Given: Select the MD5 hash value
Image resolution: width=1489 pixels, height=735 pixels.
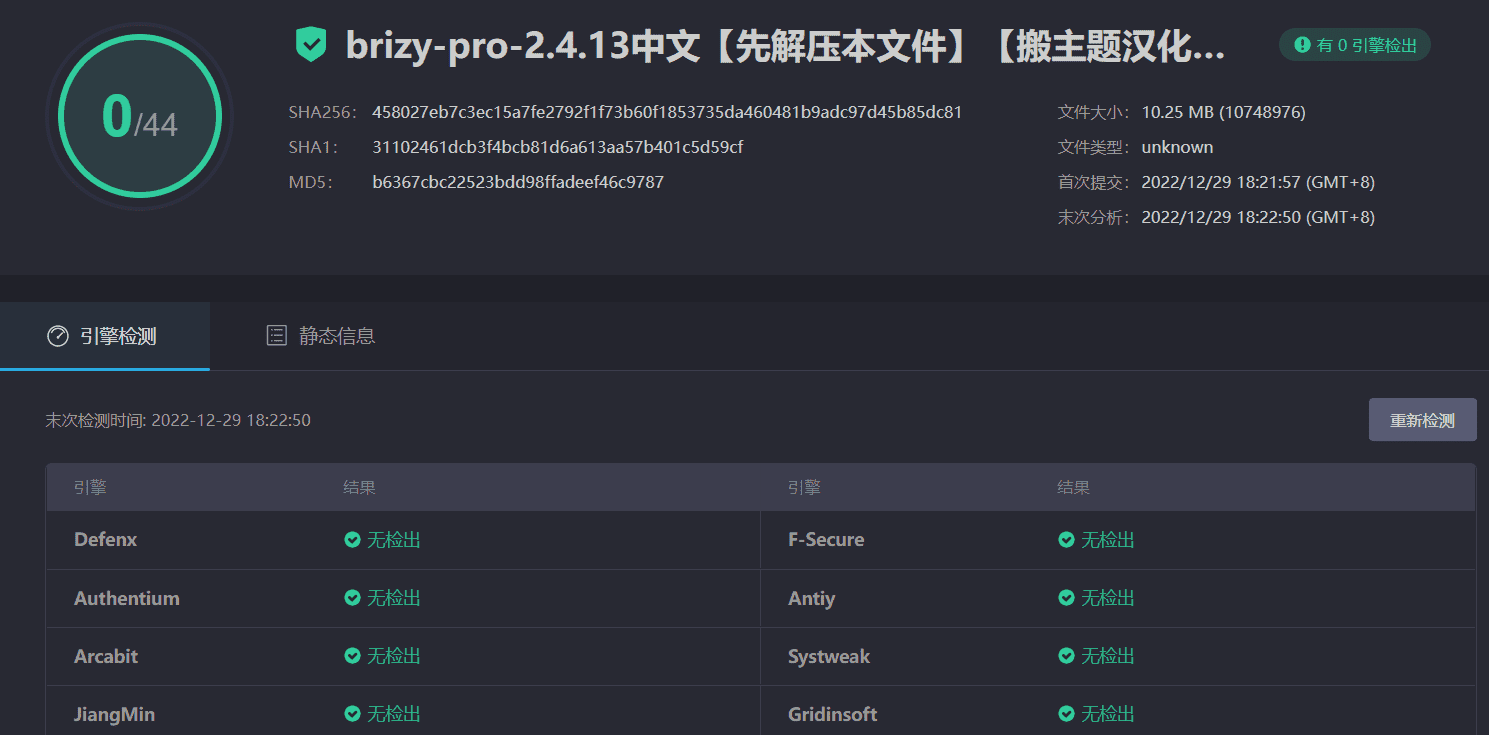Looking at the screenshot, I should coord(518,182).
